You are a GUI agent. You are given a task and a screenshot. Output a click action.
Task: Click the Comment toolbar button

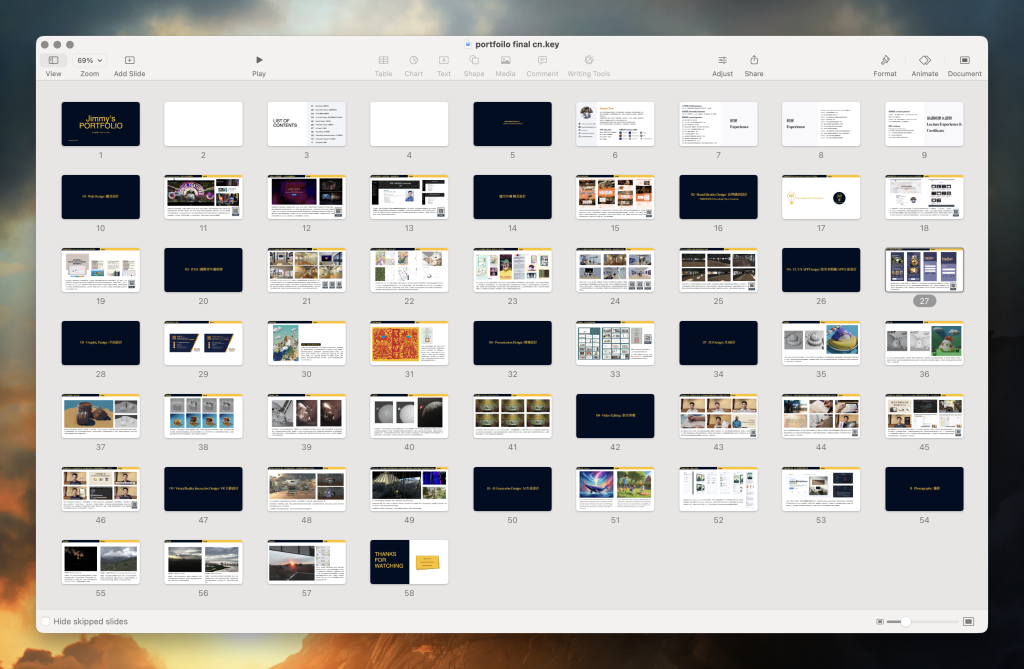542,61
